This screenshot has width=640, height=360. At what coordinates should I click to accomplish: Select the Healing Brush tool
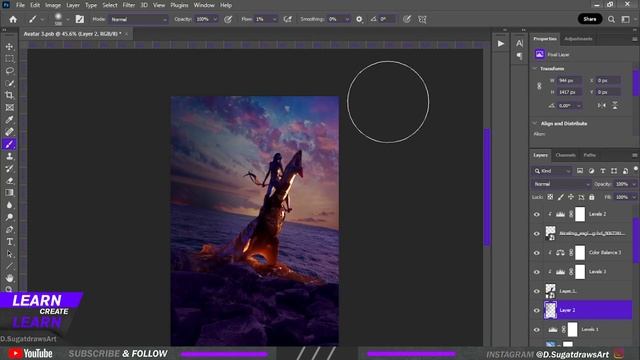tap(9, 132)
